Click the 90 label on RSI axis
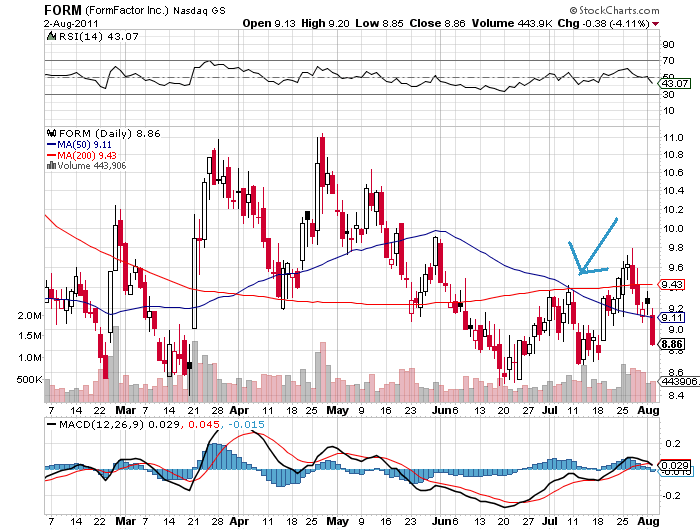 (668, 45)
